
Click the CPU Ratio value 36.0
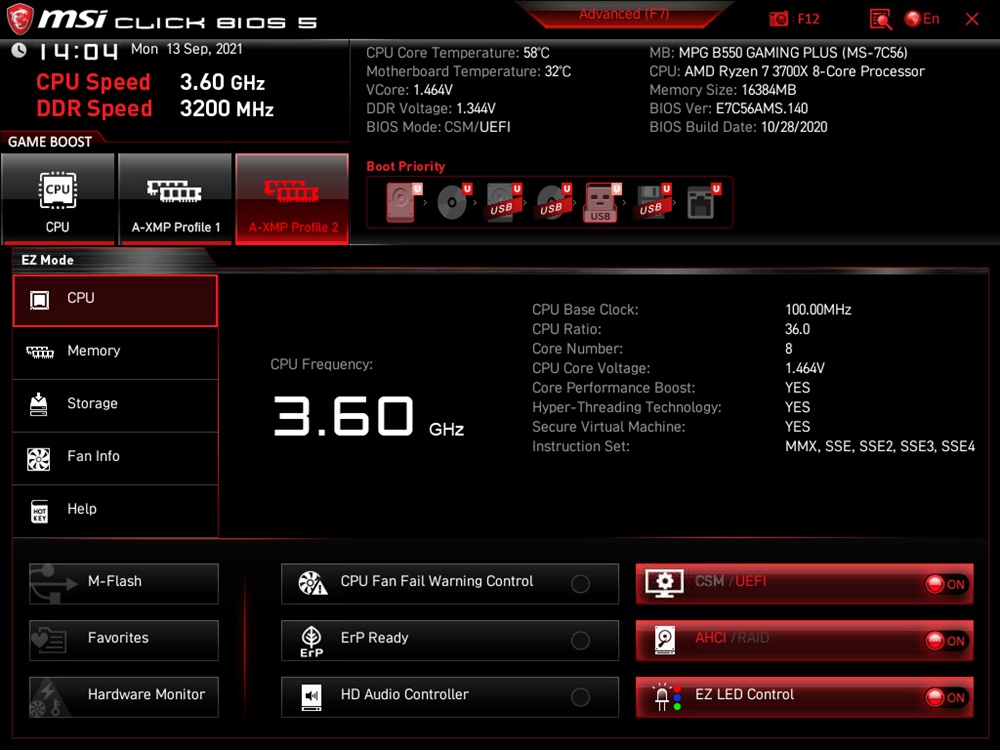[x=797, y=329]
